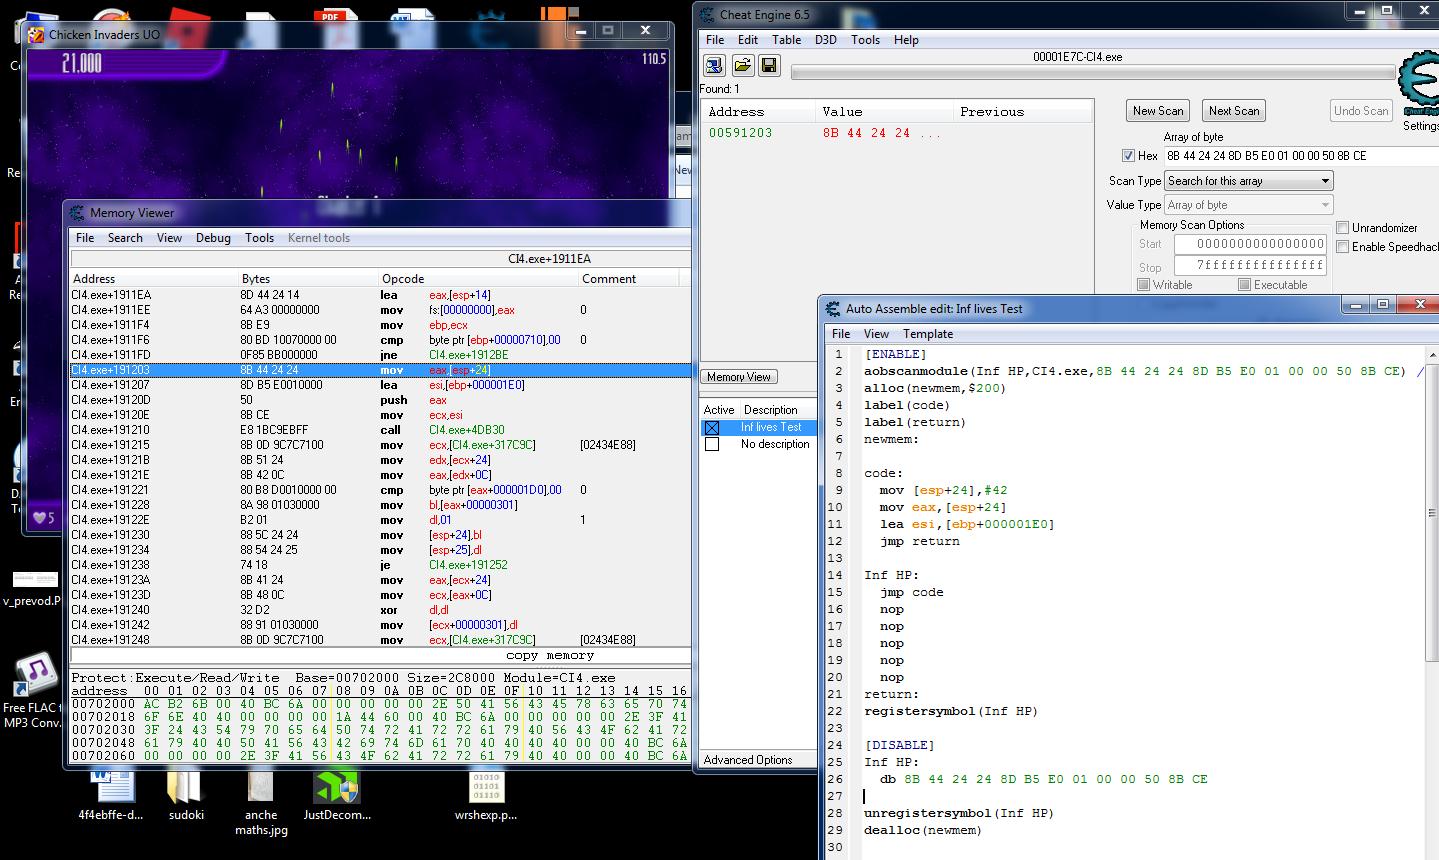Expand the Scan Type dropdown
The width and height of the screenshot is (1439, 860).
[1249, 181]
